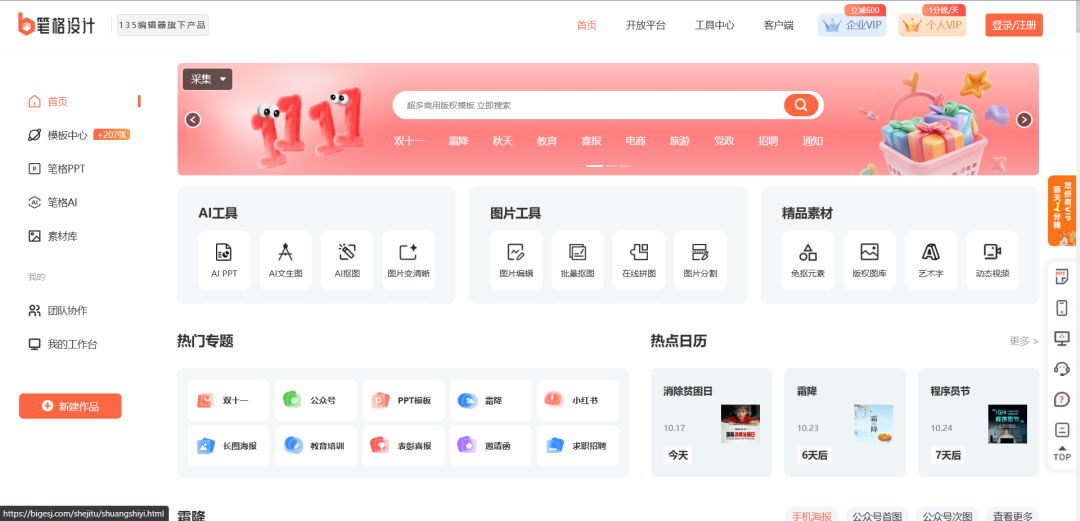Open 开放平台 in top navigation

645,25
